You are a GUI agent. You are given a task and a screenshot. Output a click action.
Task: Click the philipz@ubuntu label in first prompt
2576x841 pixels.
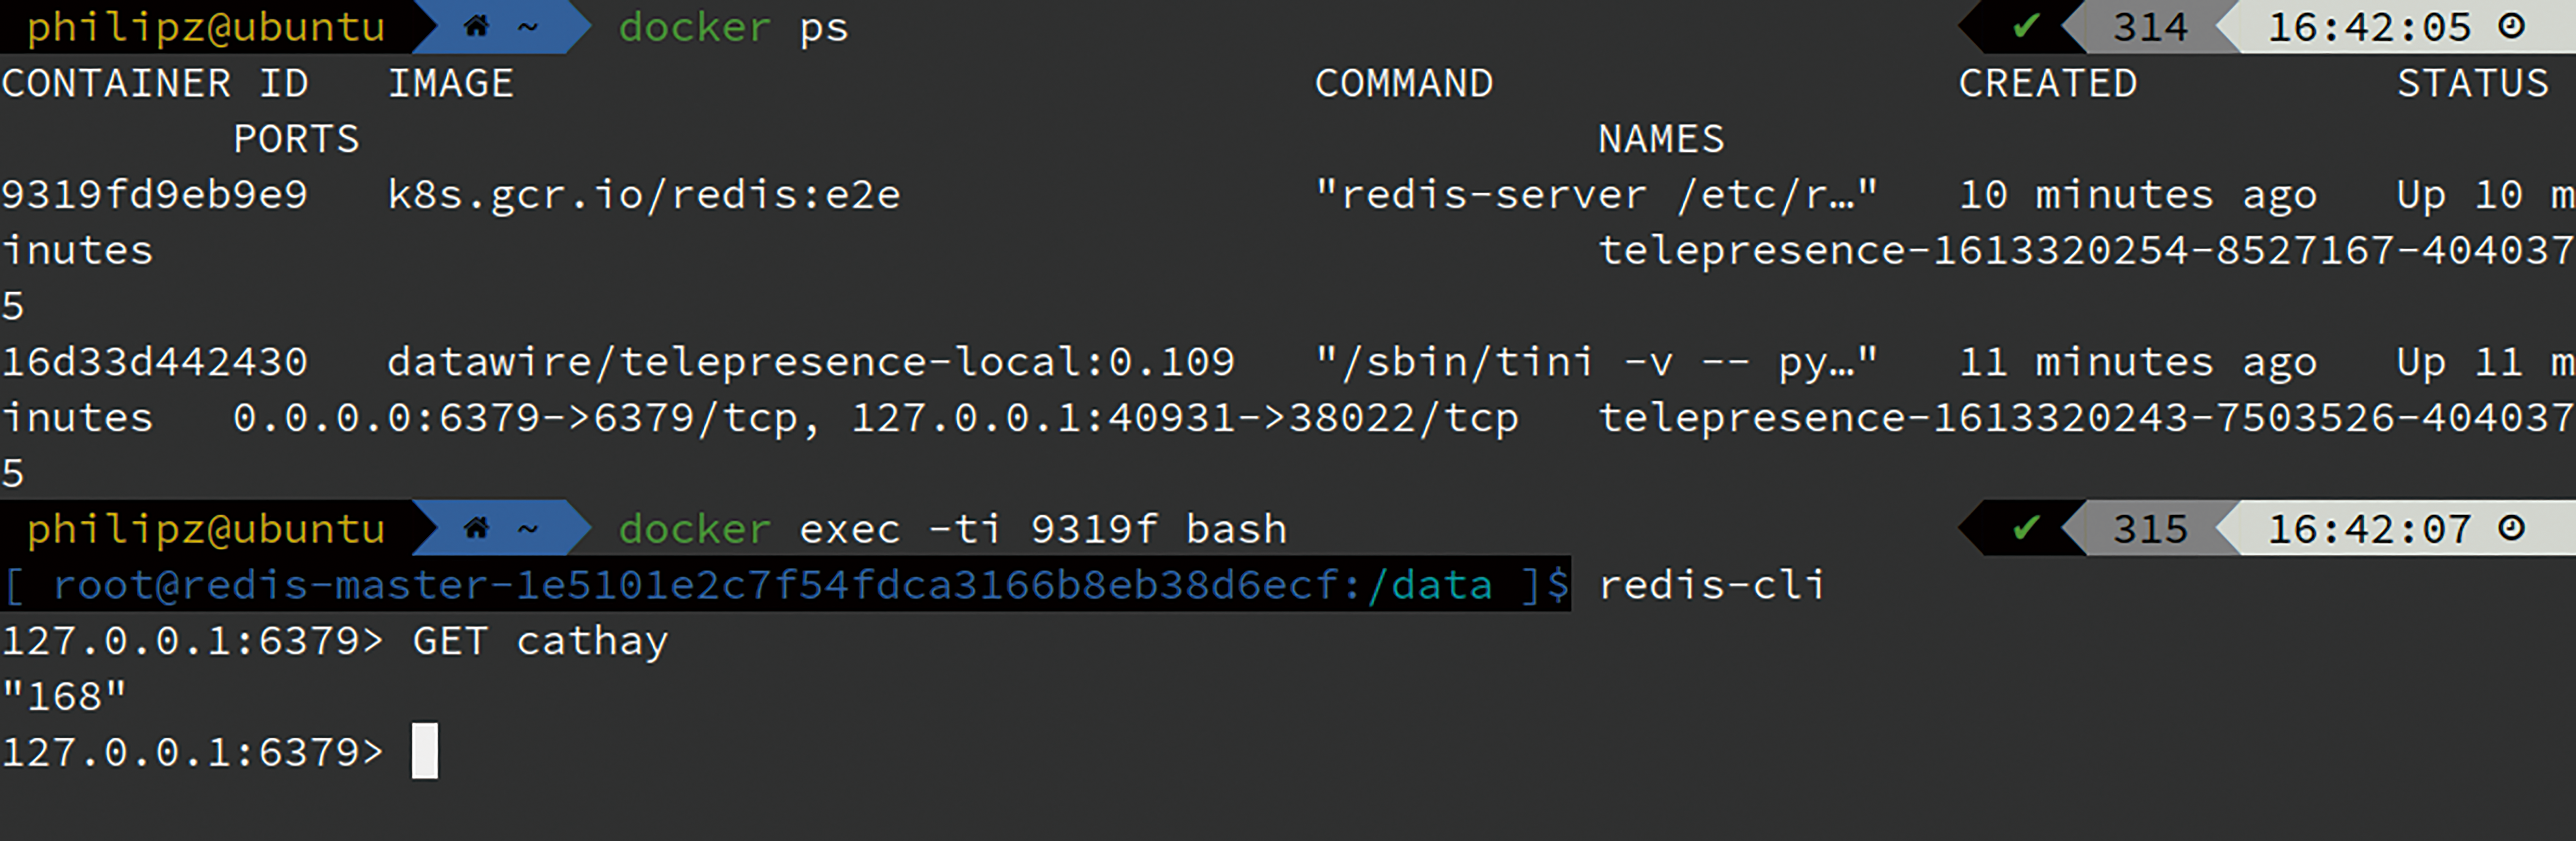pos(206,27)
